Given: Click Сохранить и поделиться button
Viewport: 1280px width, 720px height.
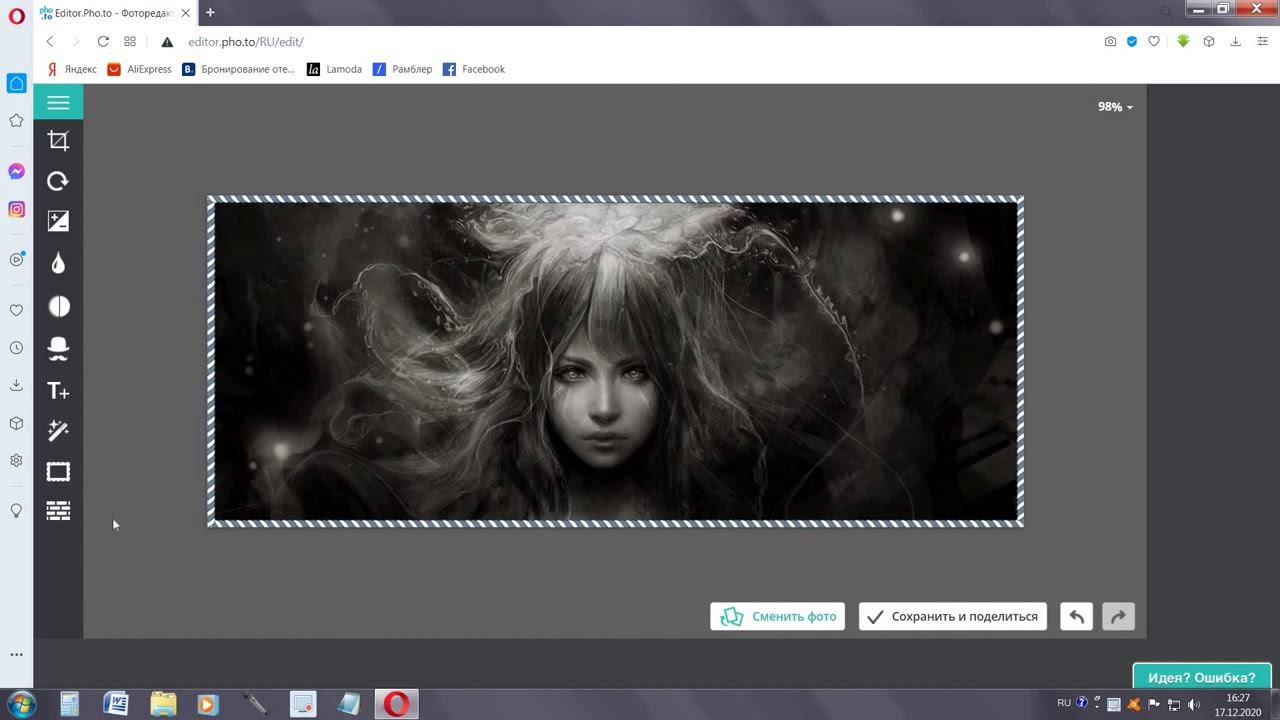Looking at the screenshot, I should [952, 616].
